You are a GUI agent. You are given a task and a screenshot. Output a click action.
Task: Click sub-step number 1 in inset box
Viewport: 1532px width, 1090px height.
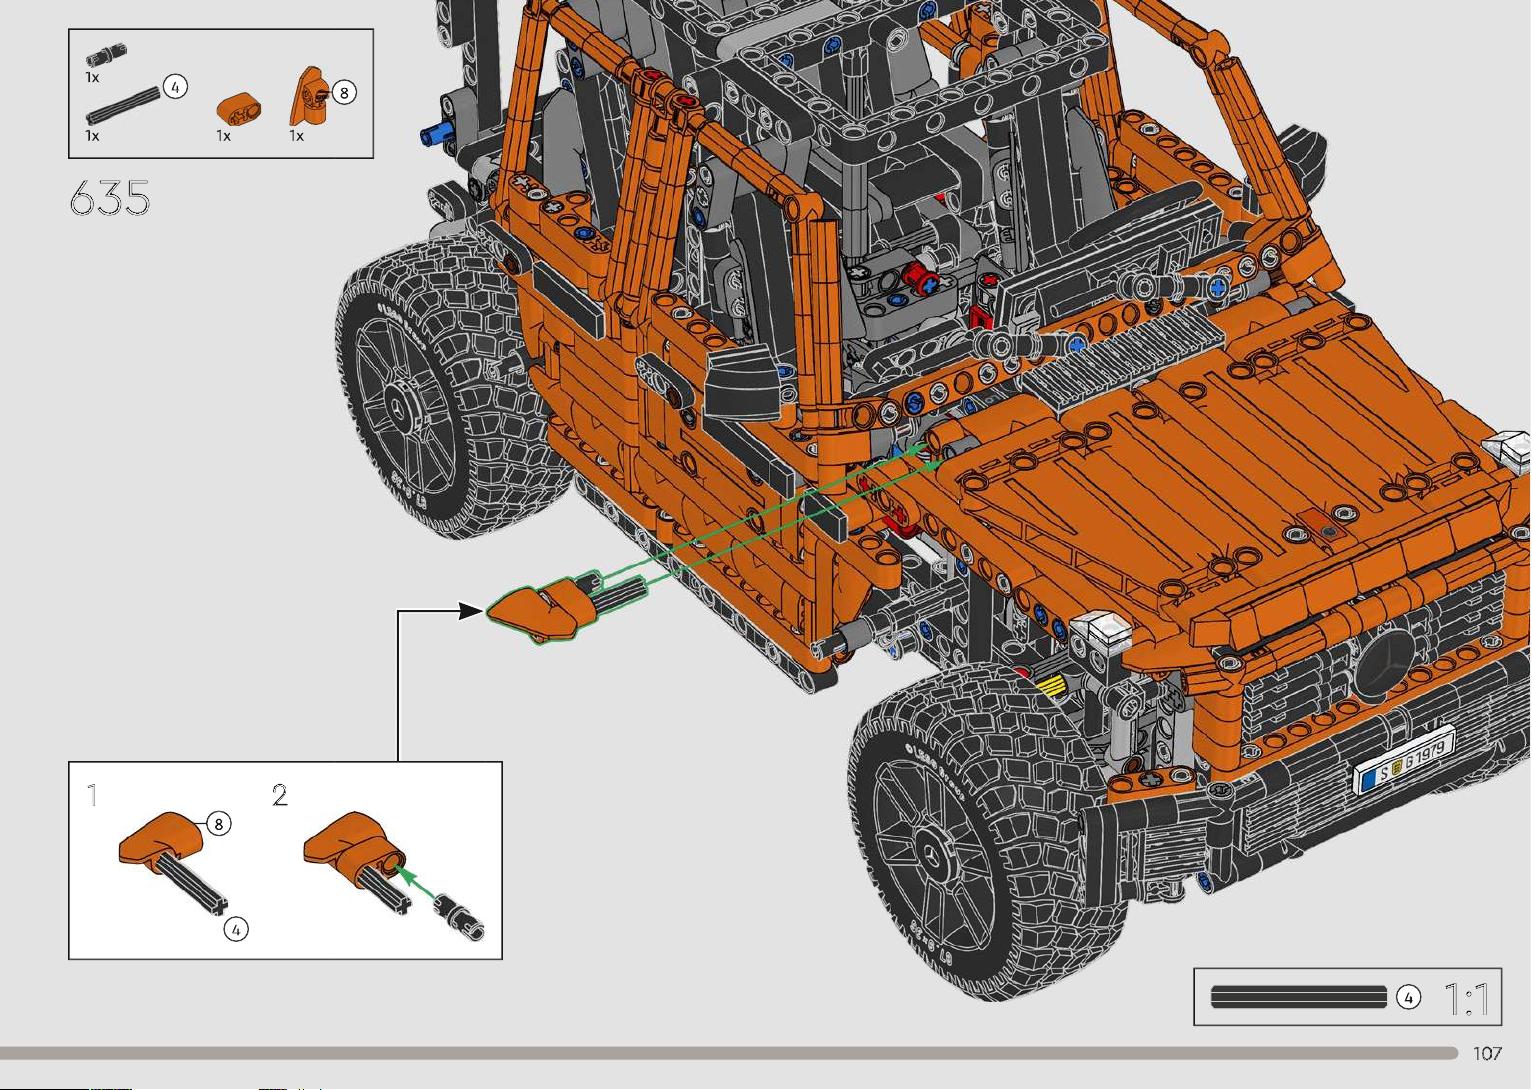click(92, 796)
